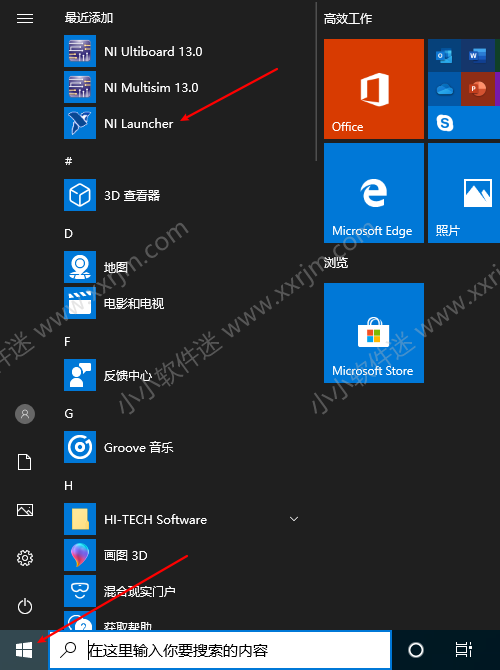Click the '3D 查看器' text label

click(132, 195)
